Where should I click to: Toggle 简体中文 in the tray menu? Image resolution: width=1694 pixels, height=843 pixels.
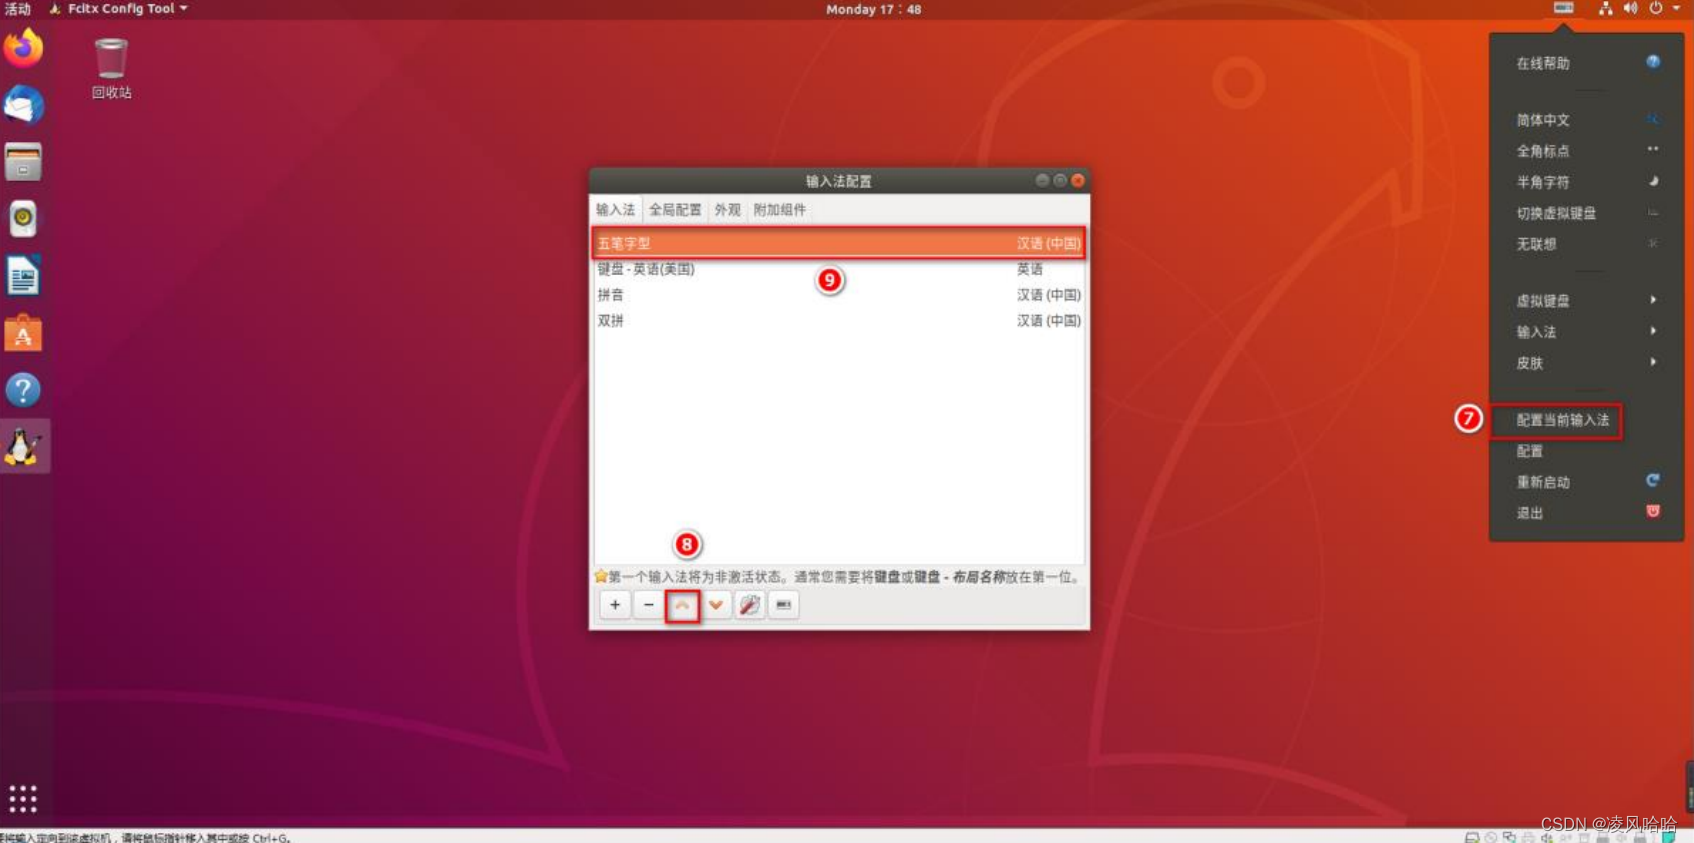coord(1586,119)
